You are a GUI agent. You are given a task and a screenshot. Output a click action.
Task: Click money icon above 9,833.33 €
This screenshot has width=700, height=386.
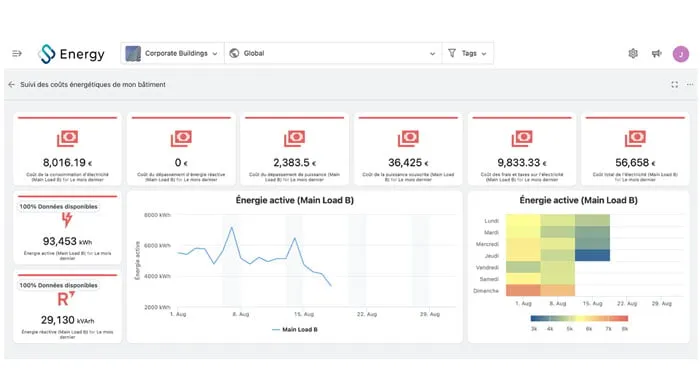[522, 138]
